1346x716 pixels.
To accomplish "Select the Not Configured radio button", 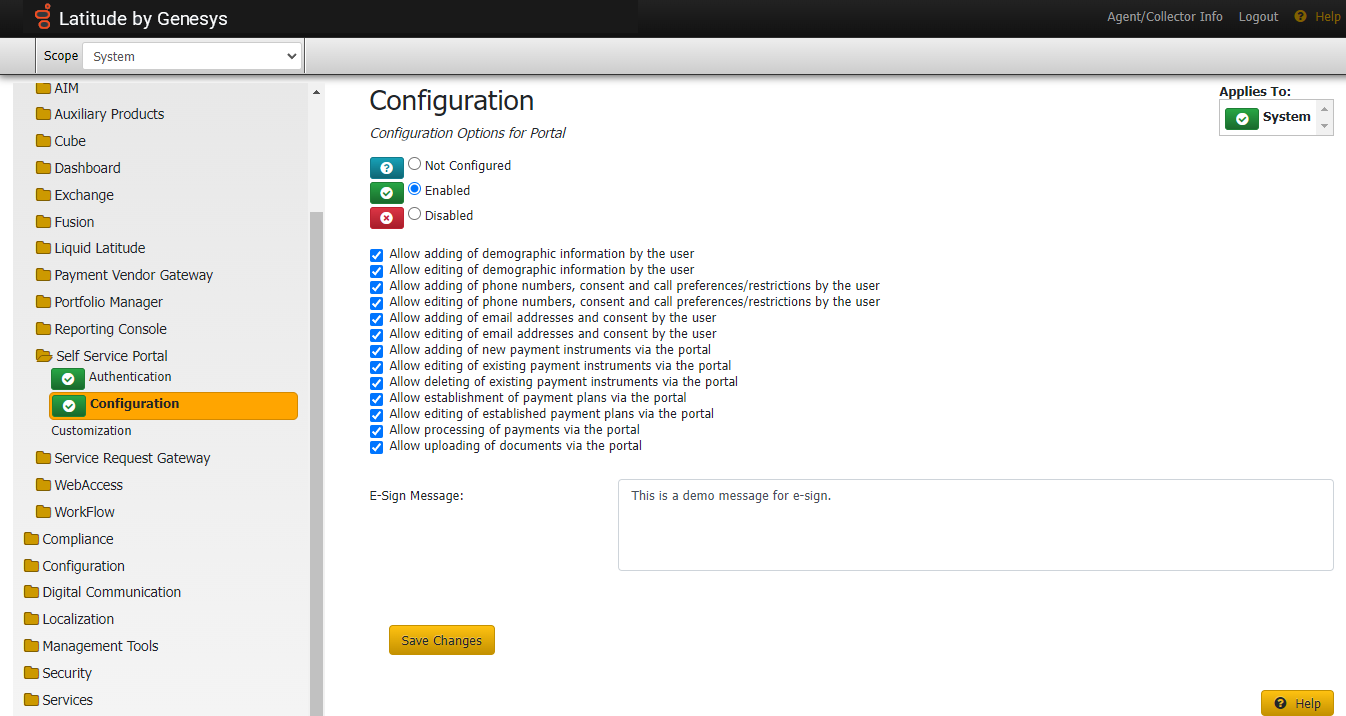I will [x=414, y=165].
